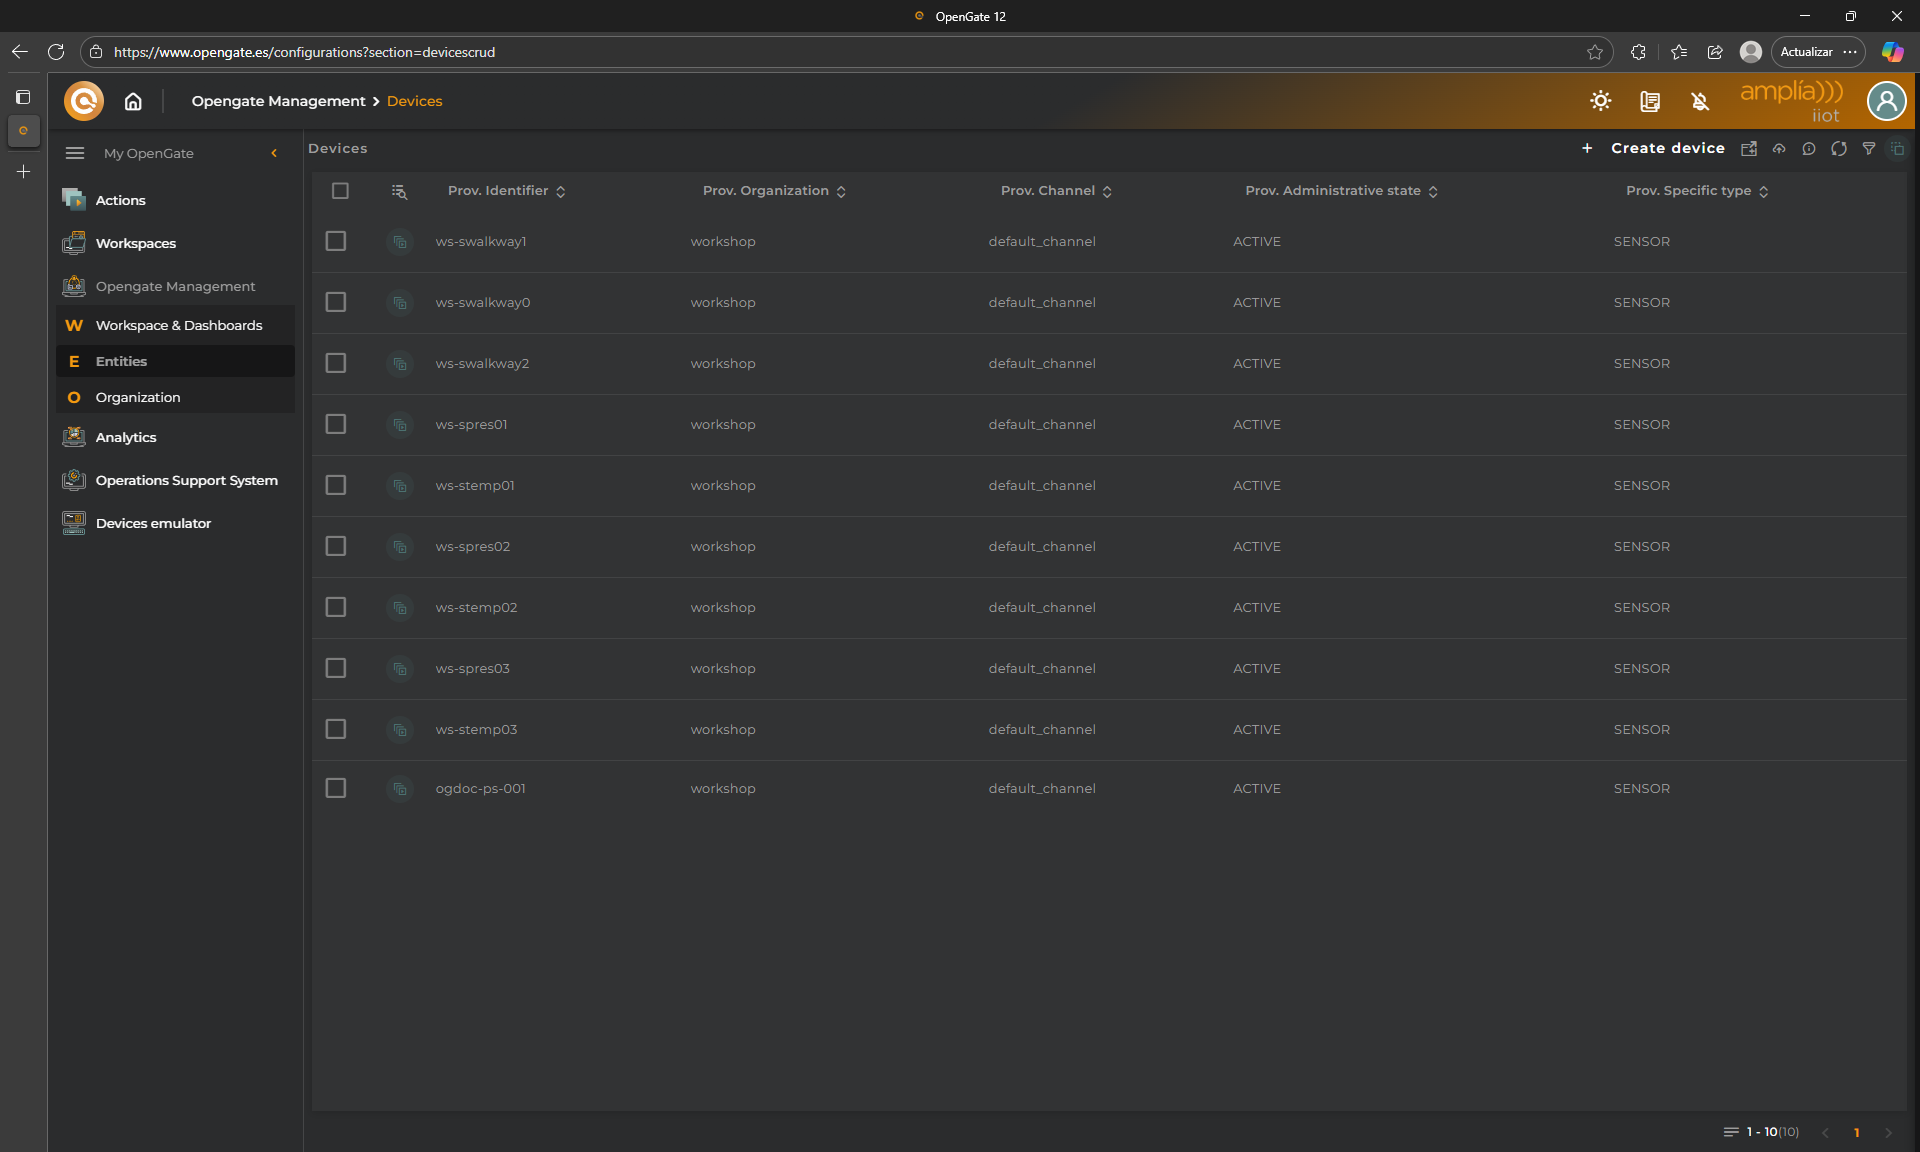
Task: Click the cloud upload icon
Action: [1779, 149]
